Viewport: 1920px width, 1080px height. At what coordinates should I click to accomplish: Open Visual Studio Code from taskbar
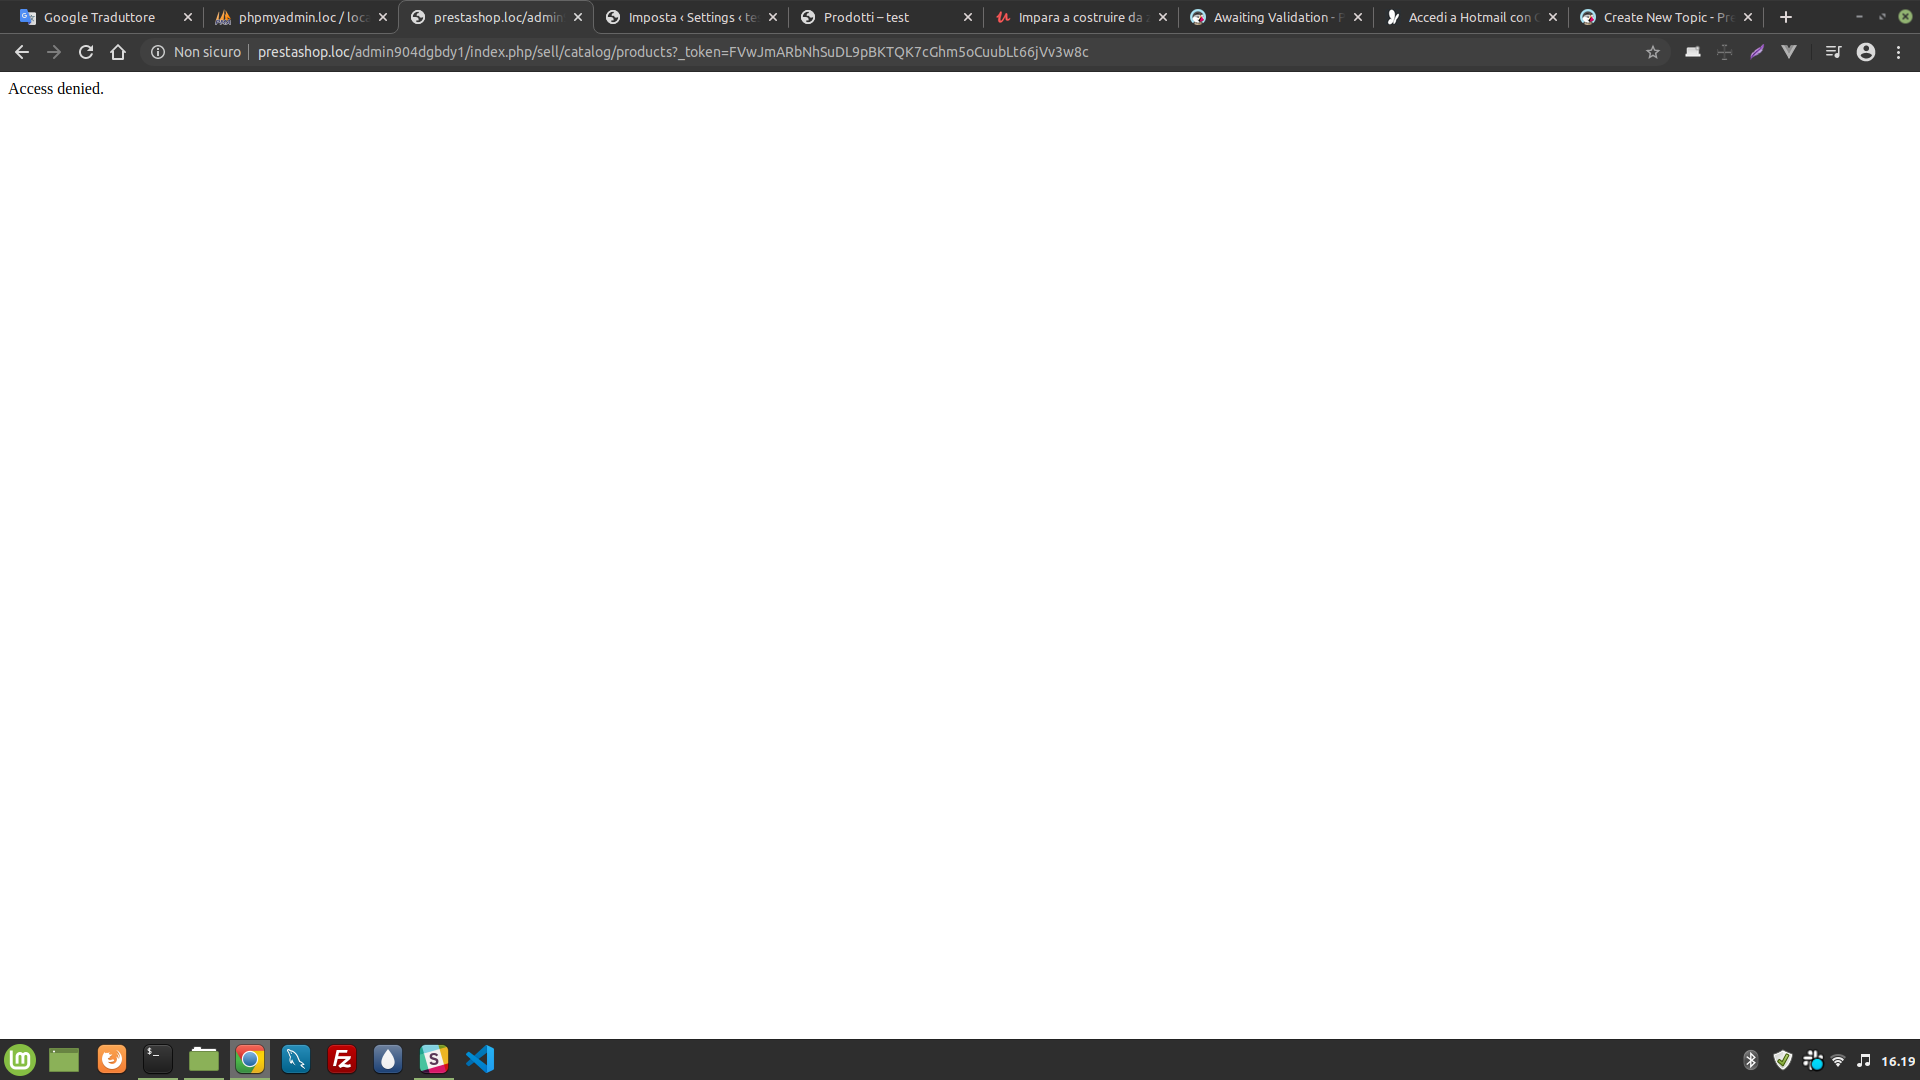480,1059
